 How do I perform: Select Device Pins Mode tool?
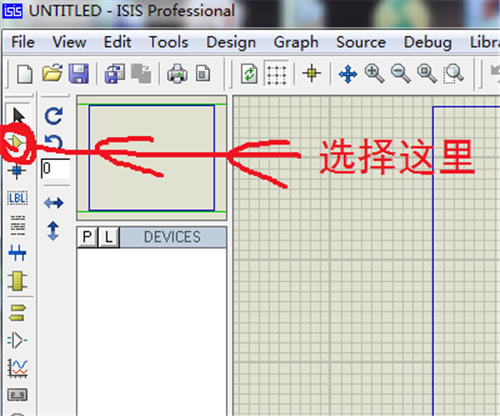17,340
